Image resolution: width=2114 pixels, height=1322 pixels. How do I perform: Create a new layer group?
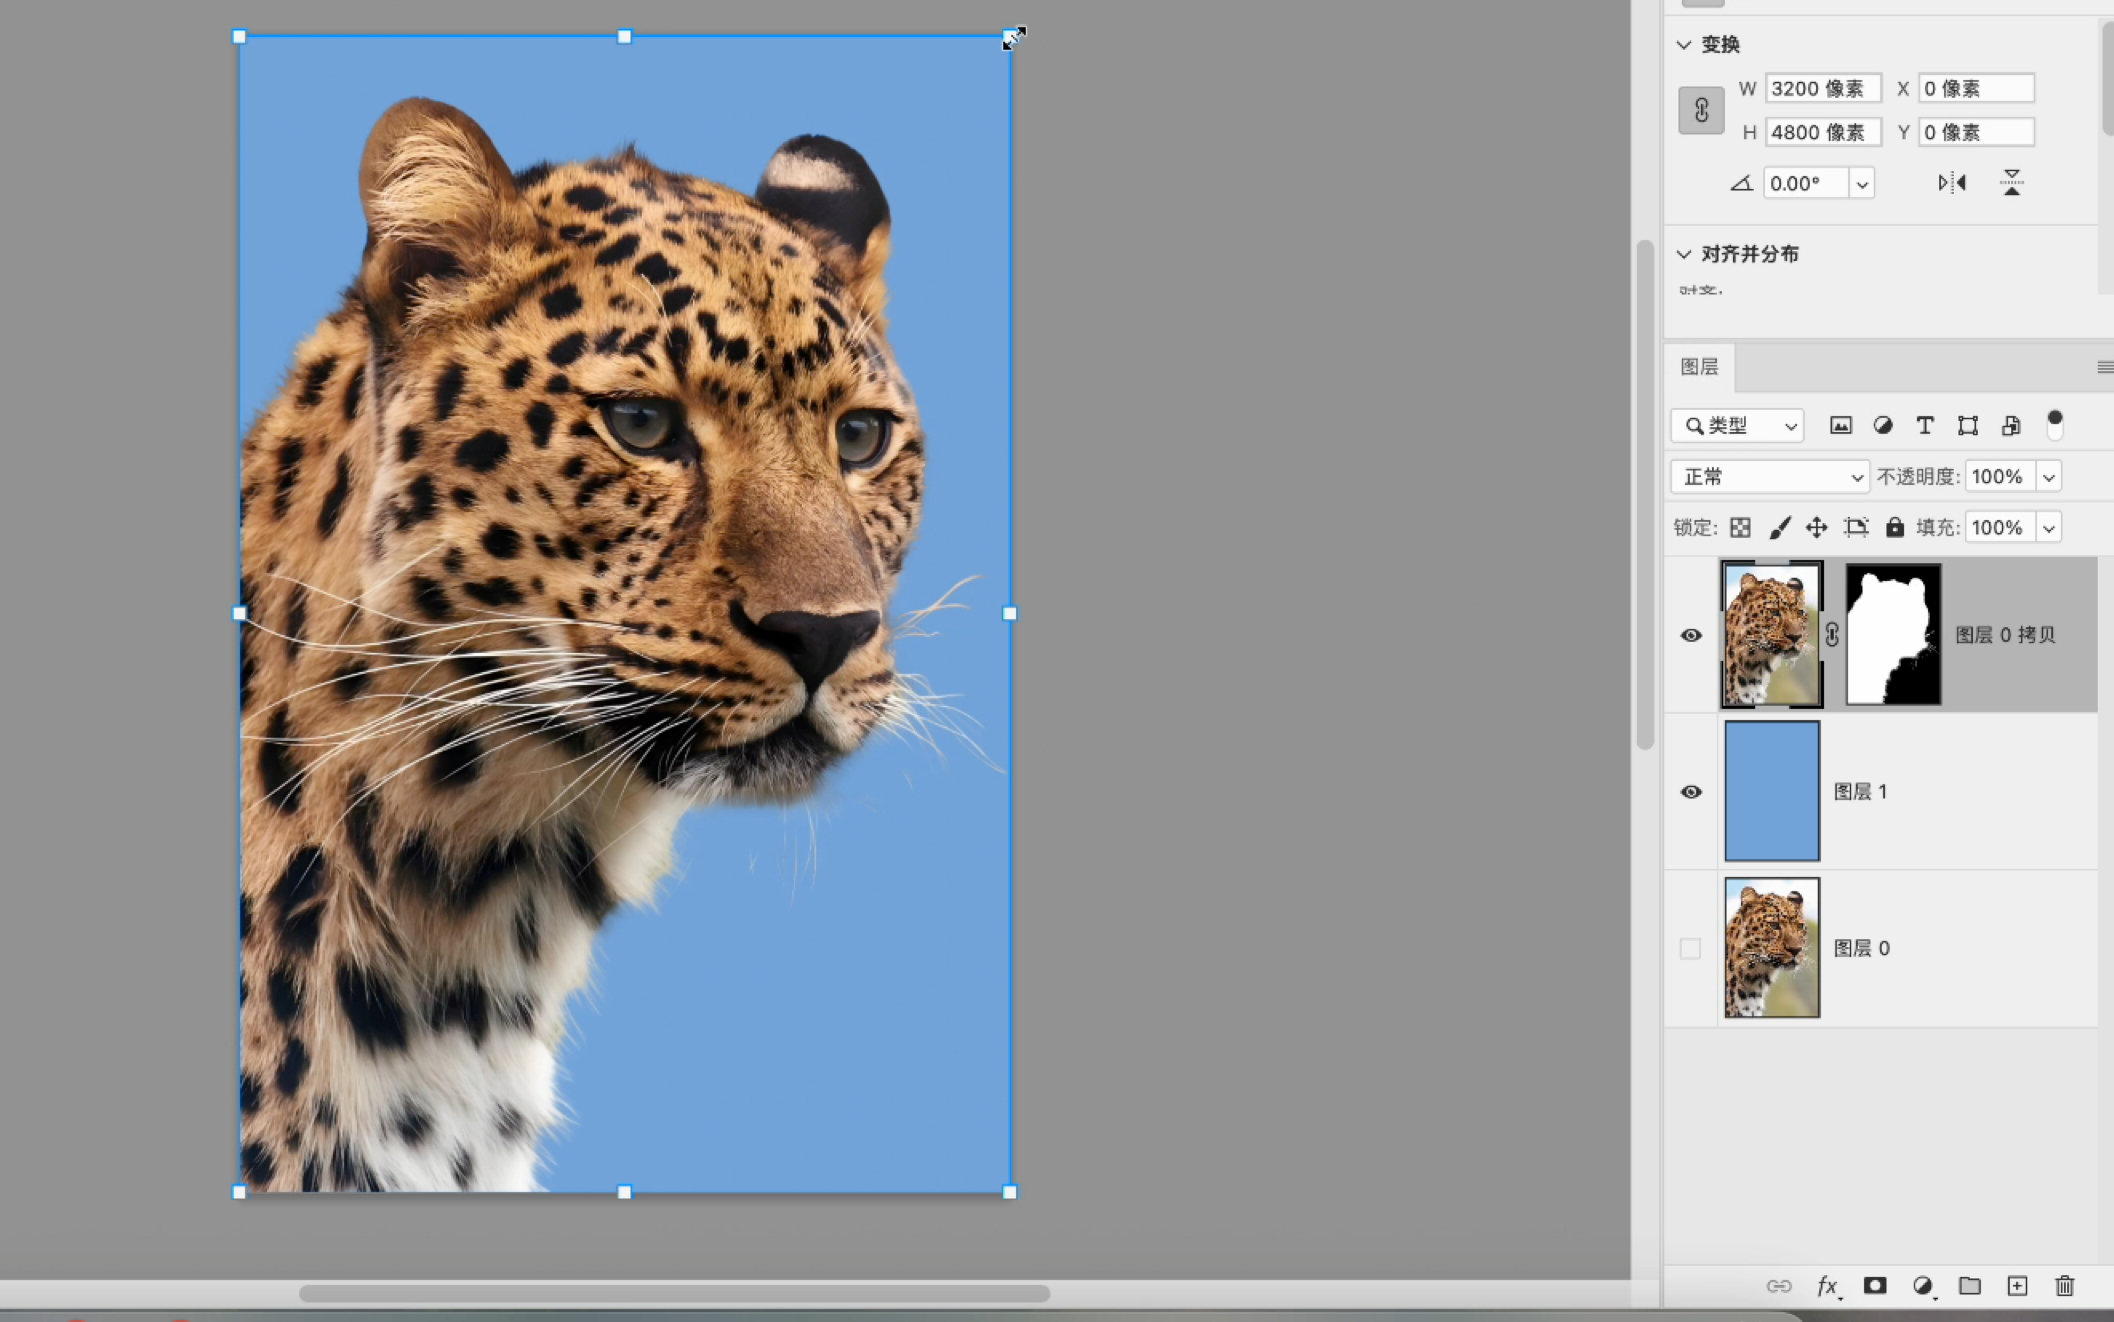1970,1286
